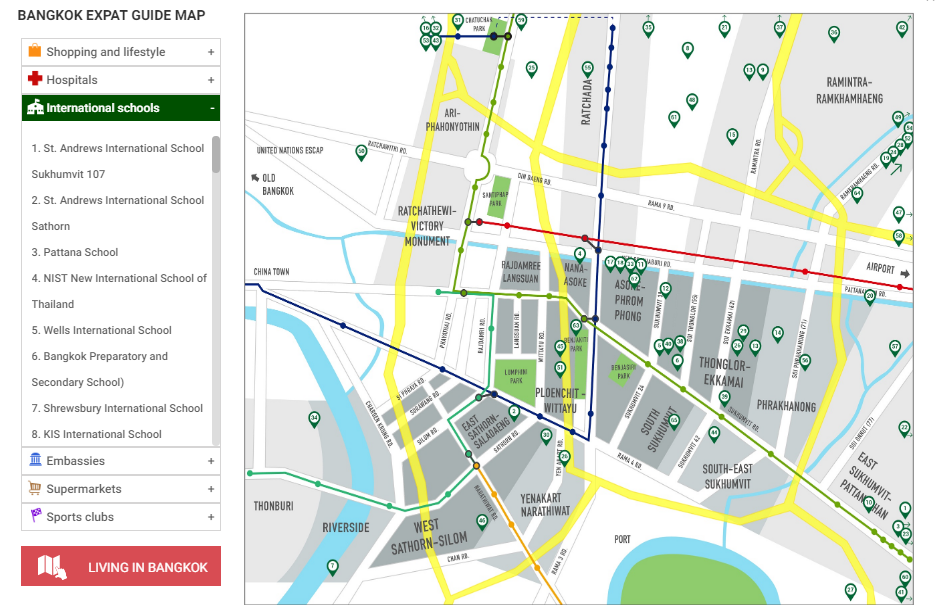Image resolution: width=935 pixels, height=605 pixels.
Task: Click map marker 34 near Thonburi
Action: tap(314, 418)
